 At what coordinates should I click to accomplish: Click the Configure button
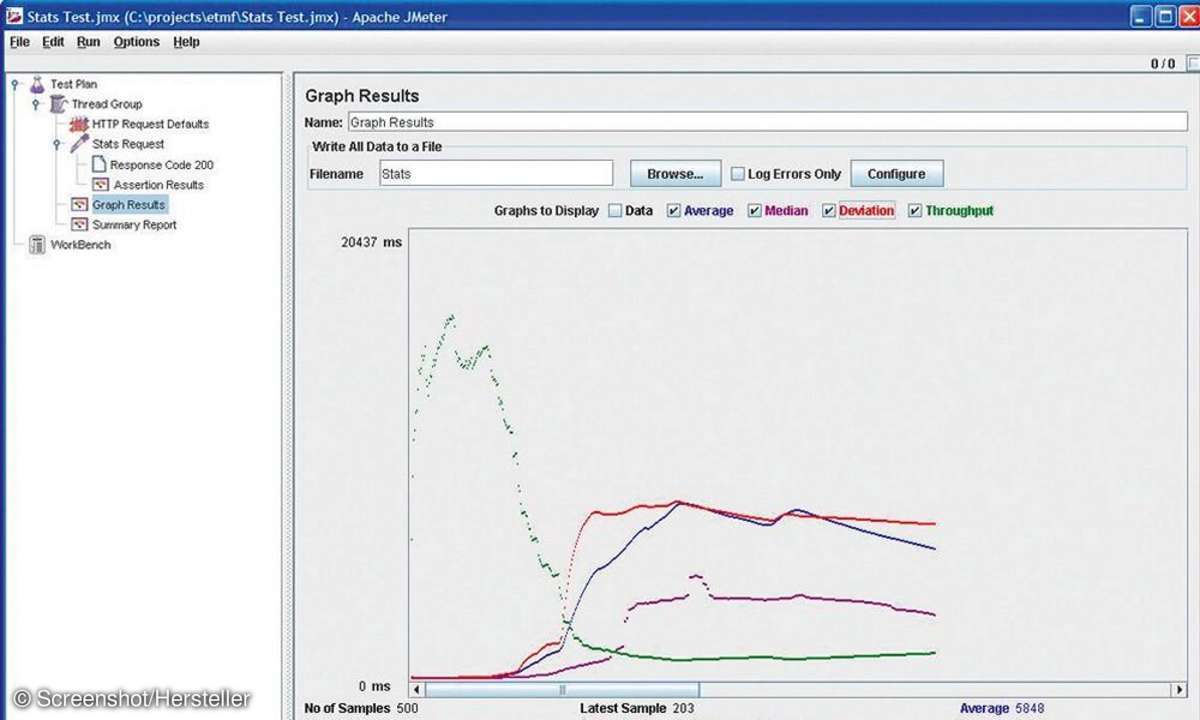point(896,174)
